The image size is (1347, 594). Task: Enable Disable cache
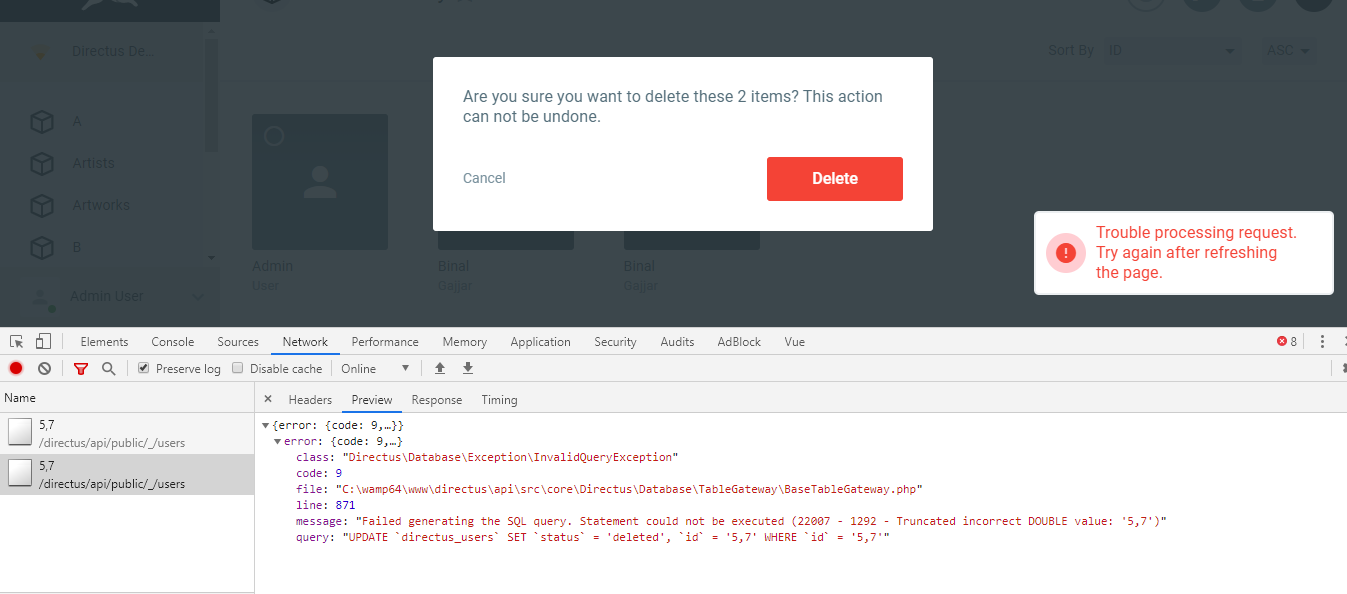pyautogui.click(x=237, y=368)
